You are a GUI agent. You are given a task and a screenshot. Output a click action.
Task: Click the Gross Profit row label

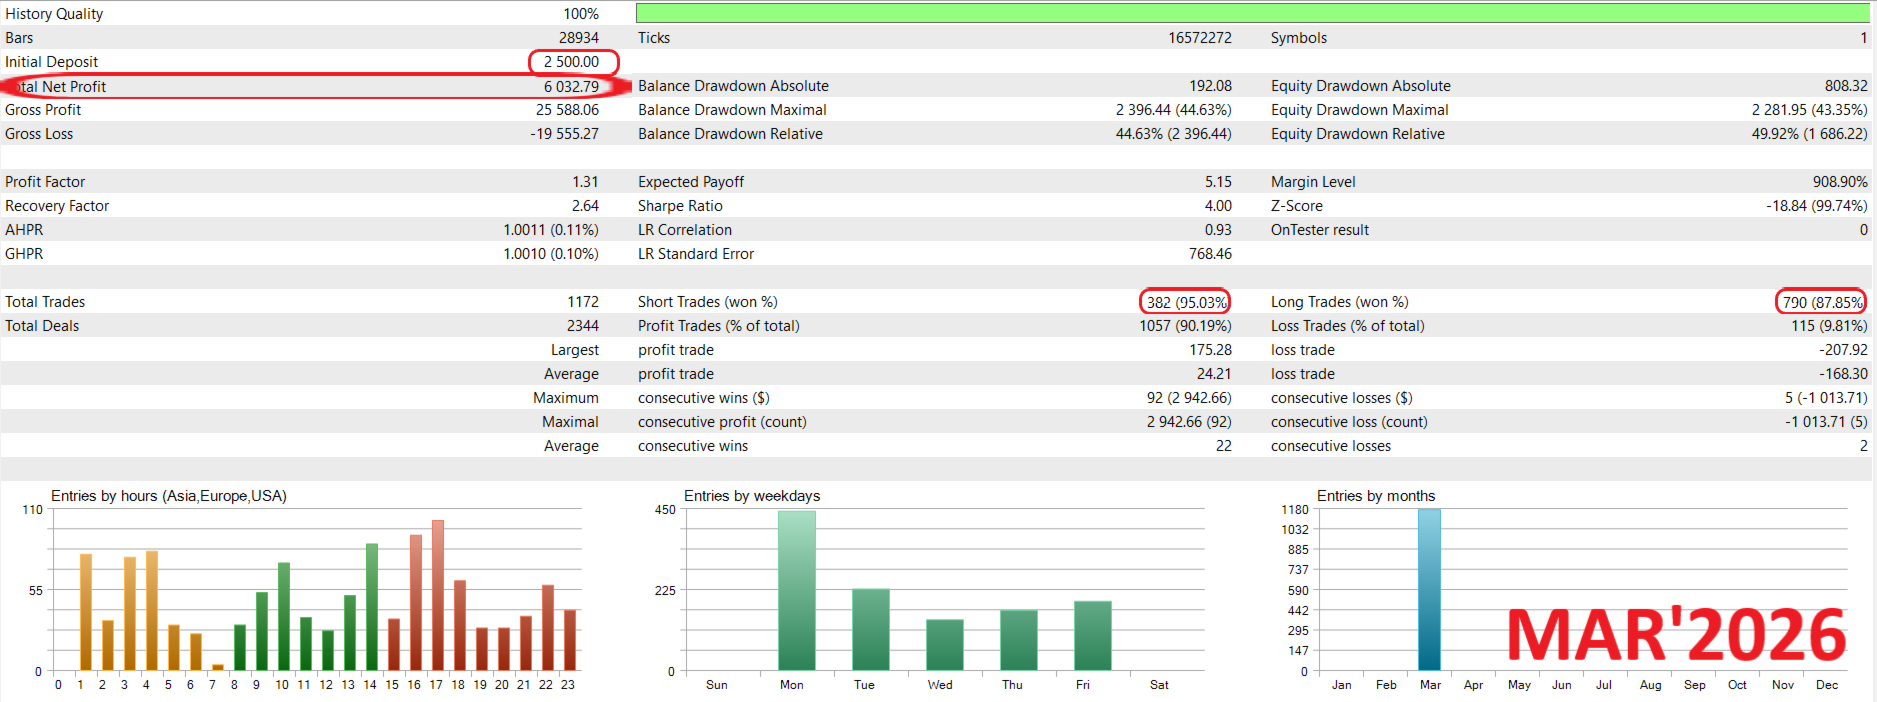[x=43, y=110]
